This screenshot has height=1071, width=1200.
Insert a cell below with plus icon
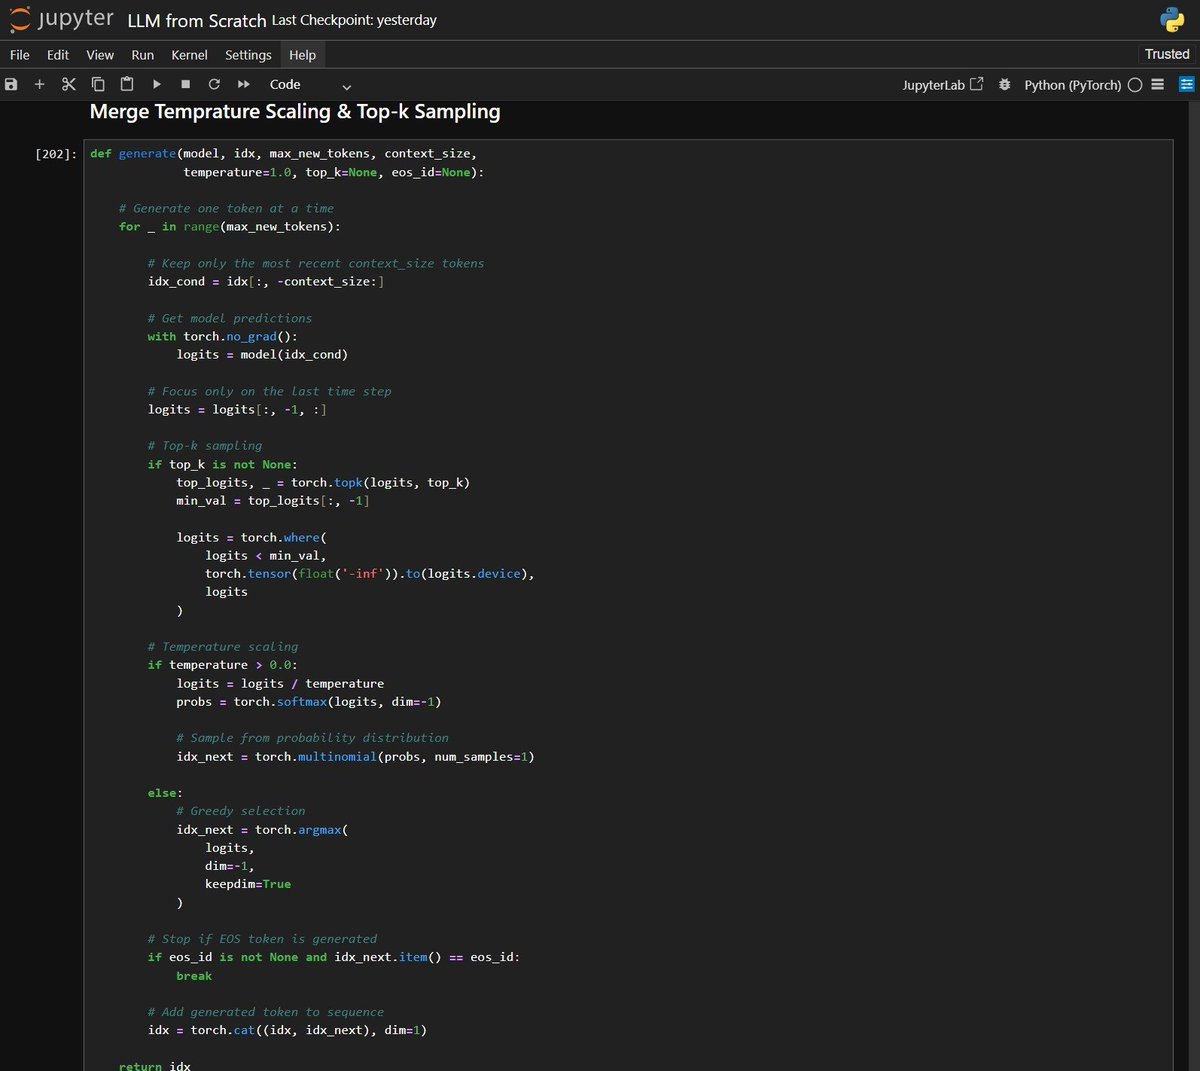pos(40,85)
